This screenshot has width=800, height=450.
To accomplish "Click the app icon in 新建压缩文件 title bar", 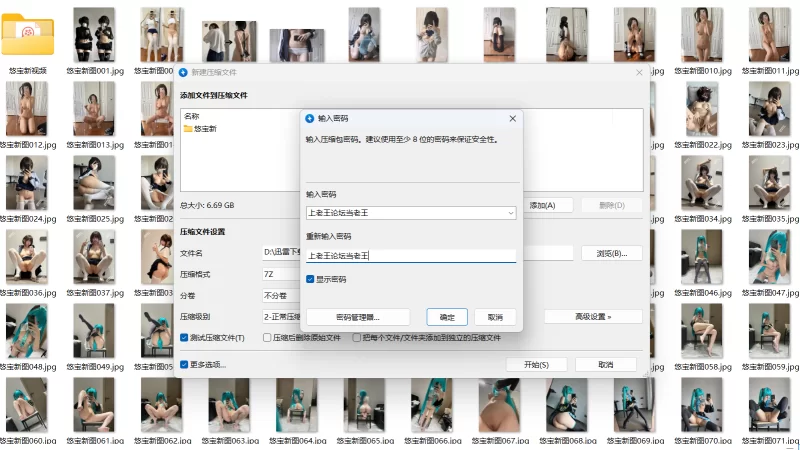I will tap(183, 72).
